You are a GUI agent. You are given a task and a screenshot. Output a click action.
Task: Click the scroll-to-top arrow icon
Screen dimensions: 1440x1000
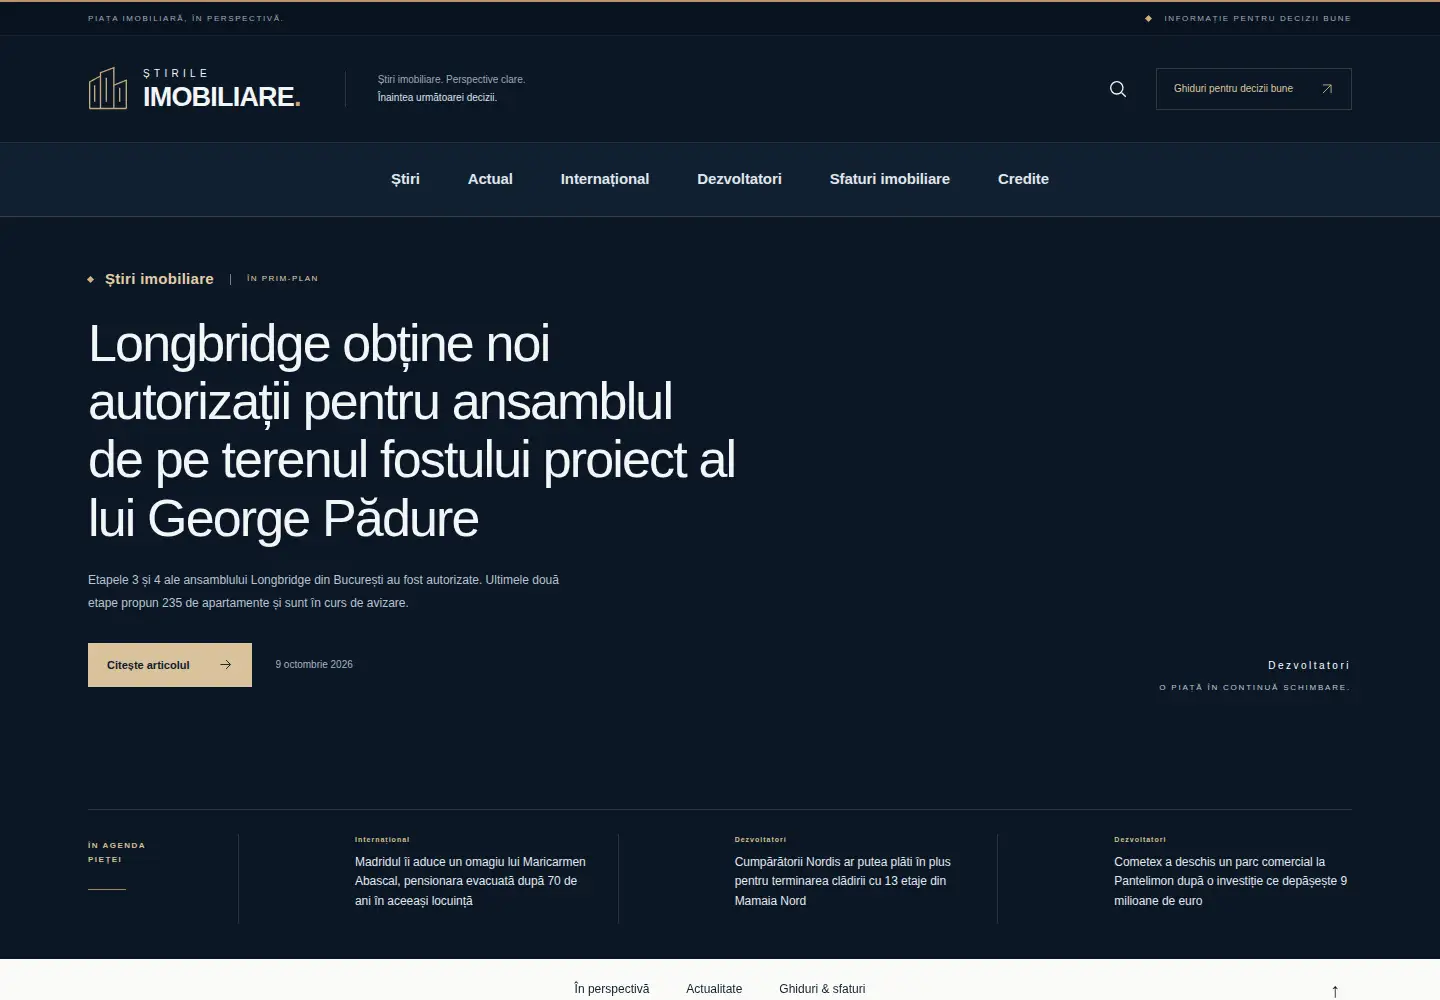point(1335,991)
